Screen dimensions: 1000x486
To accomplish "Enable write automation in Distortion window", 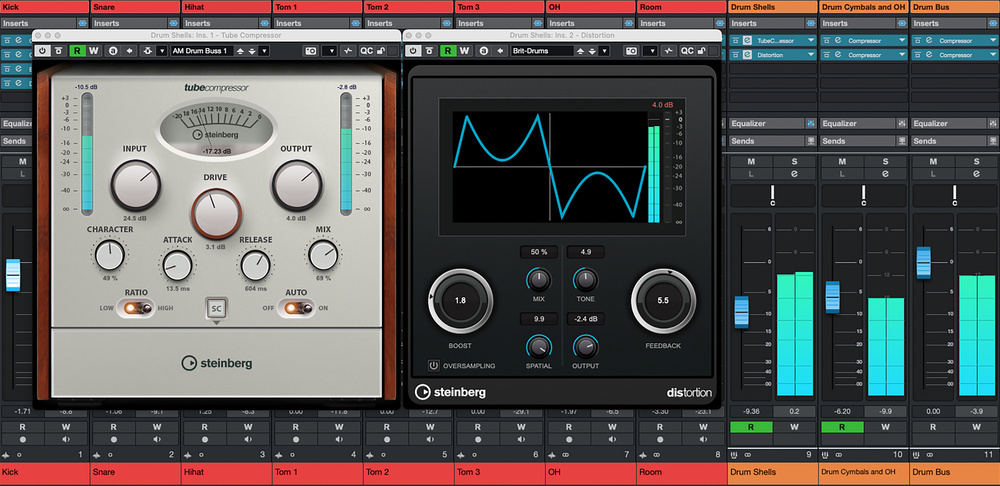I will click(x=464, y=50).
